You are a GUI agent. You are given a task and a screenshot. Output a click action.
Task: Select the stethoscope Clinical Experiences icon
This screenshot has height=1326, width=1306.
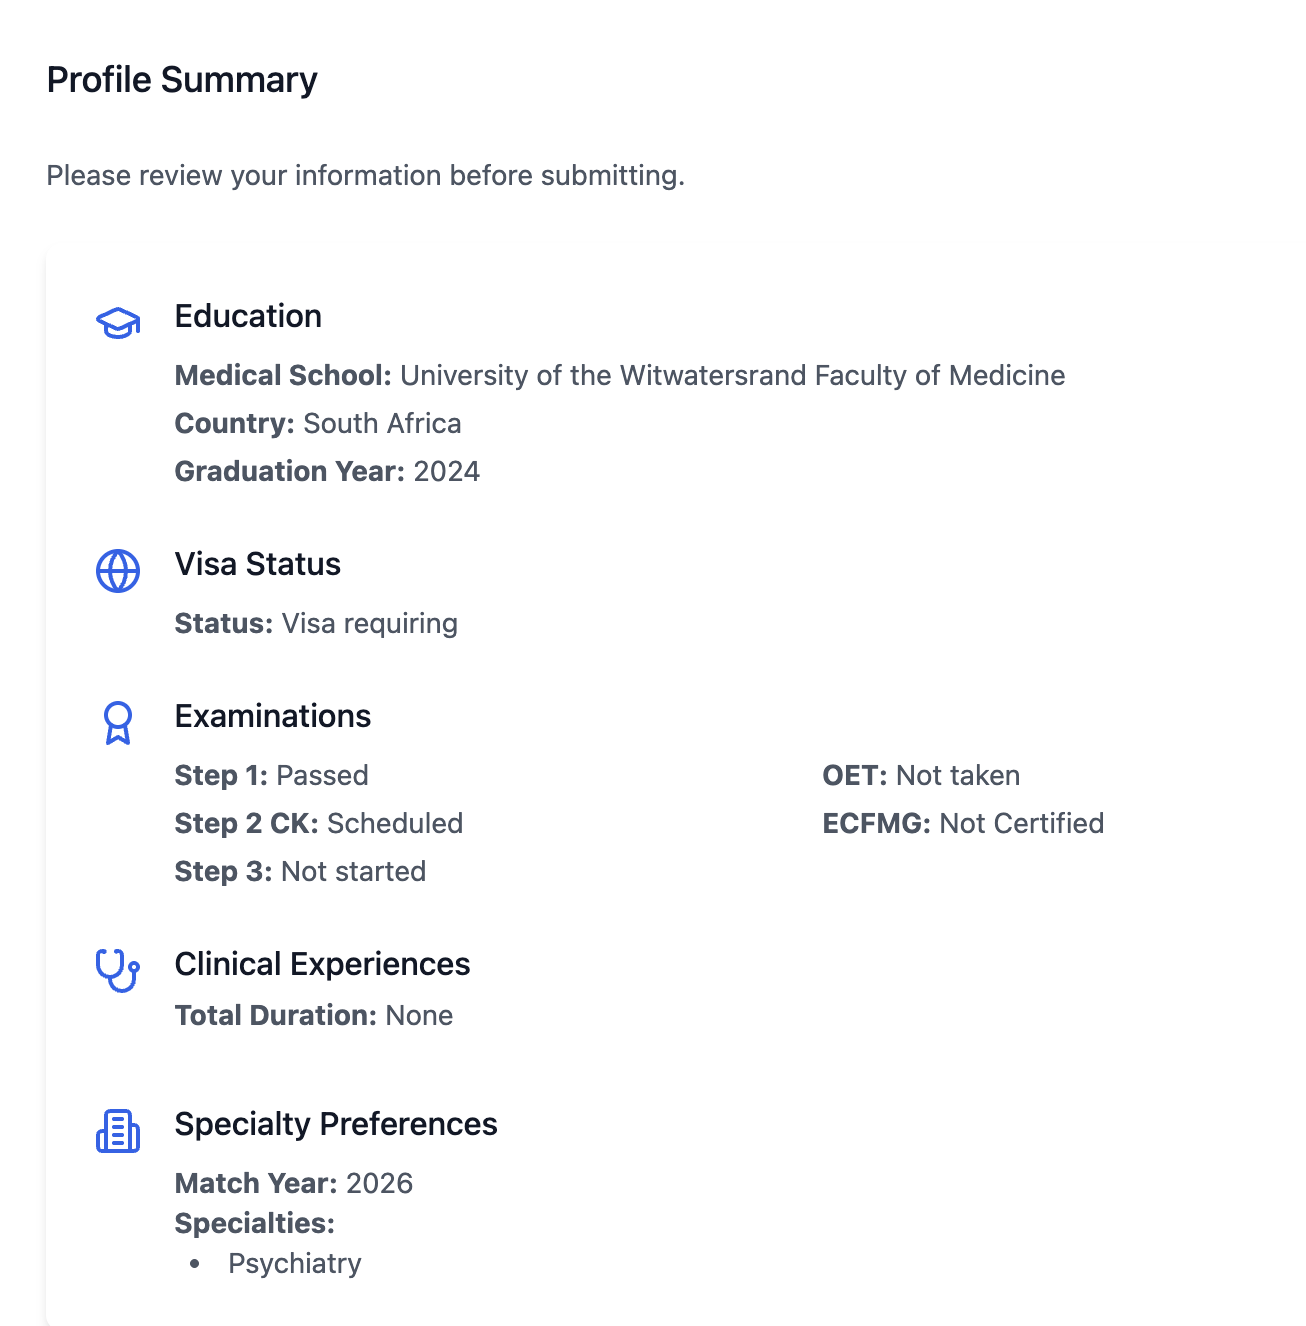pos(117,972)
